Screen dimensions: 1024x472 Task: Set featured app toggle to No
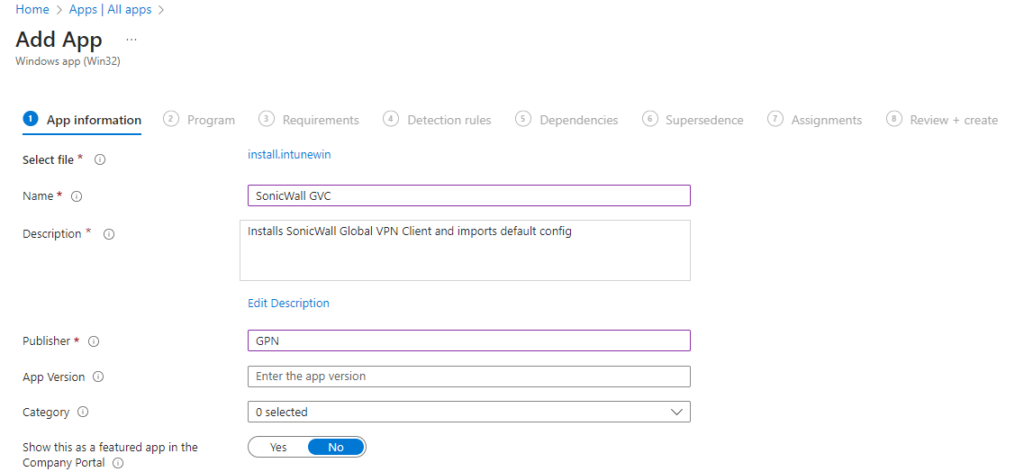click(x=336, y=447)
